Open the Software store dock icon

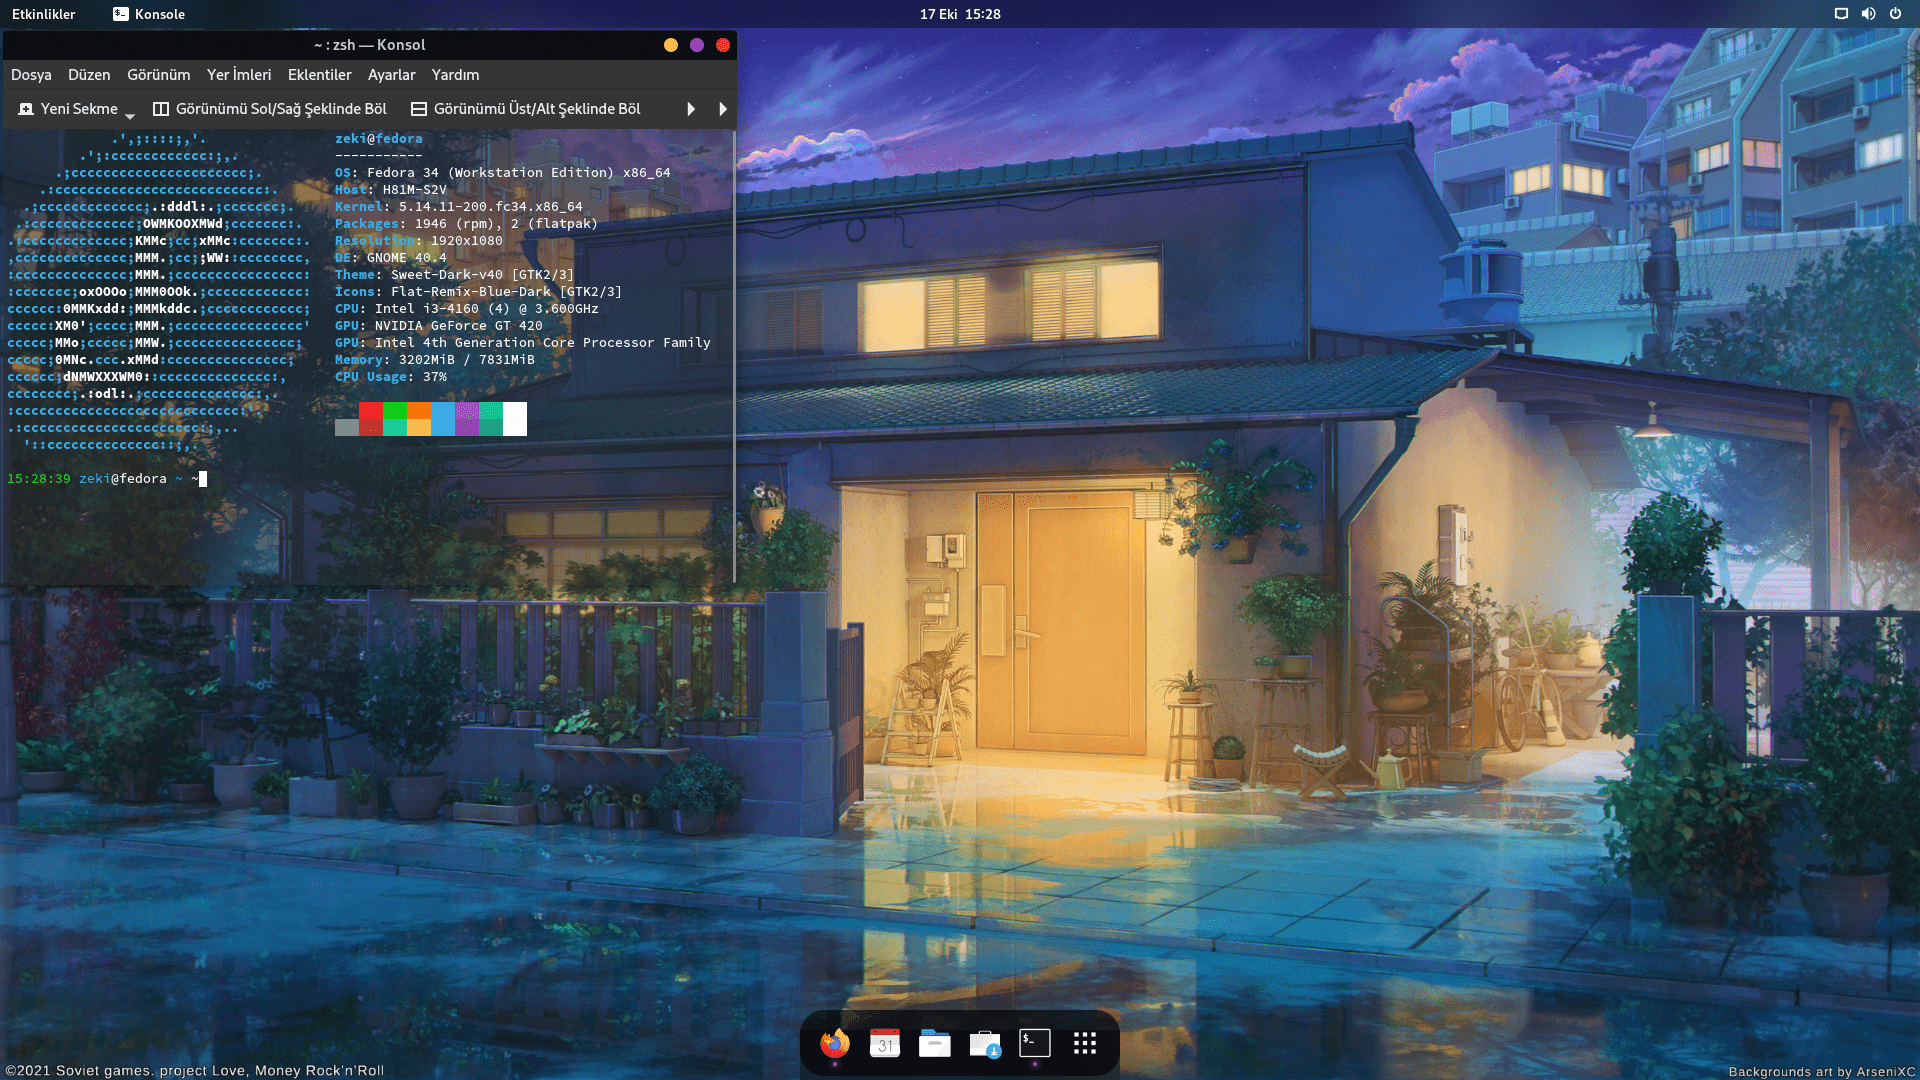point(985,1044)
